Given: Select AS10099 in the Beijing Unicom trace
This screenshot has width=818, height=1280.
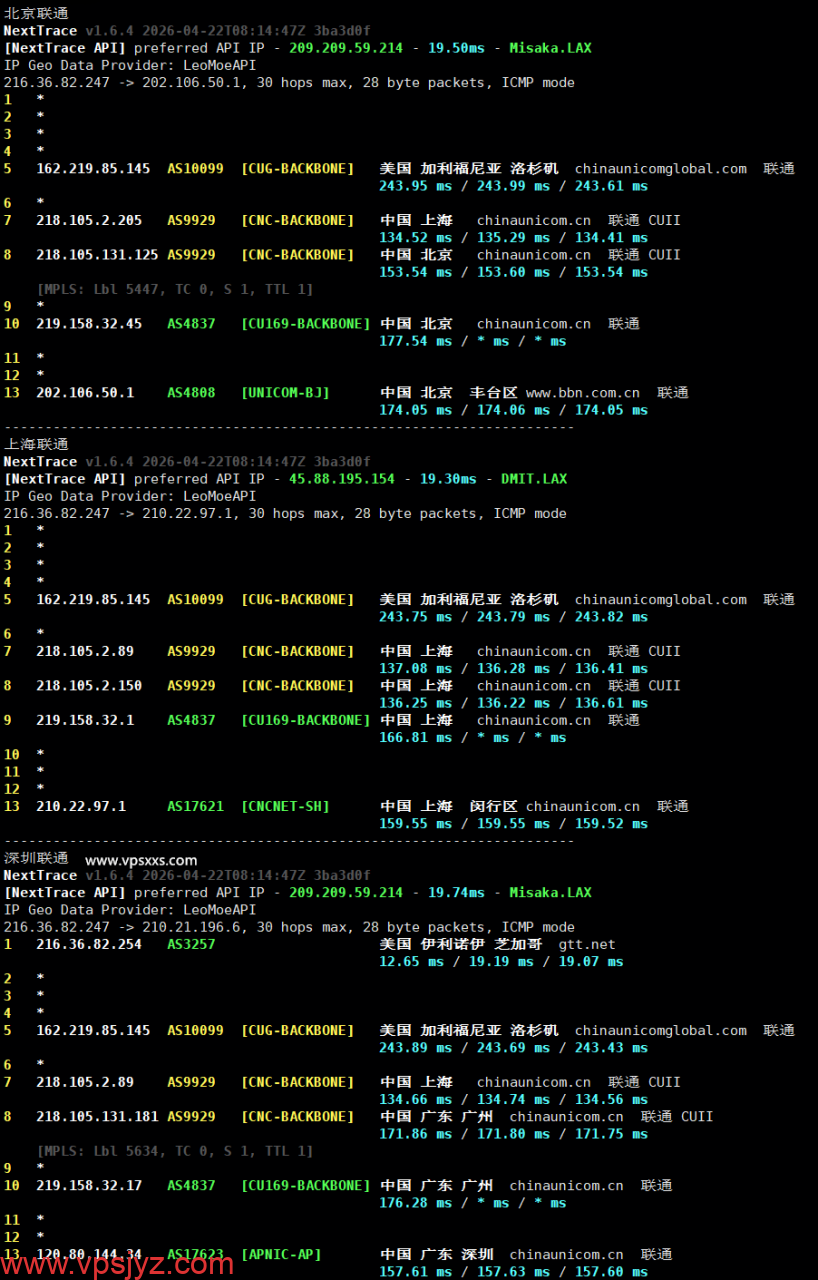Looking at the screenshot, I should [198, 168].
